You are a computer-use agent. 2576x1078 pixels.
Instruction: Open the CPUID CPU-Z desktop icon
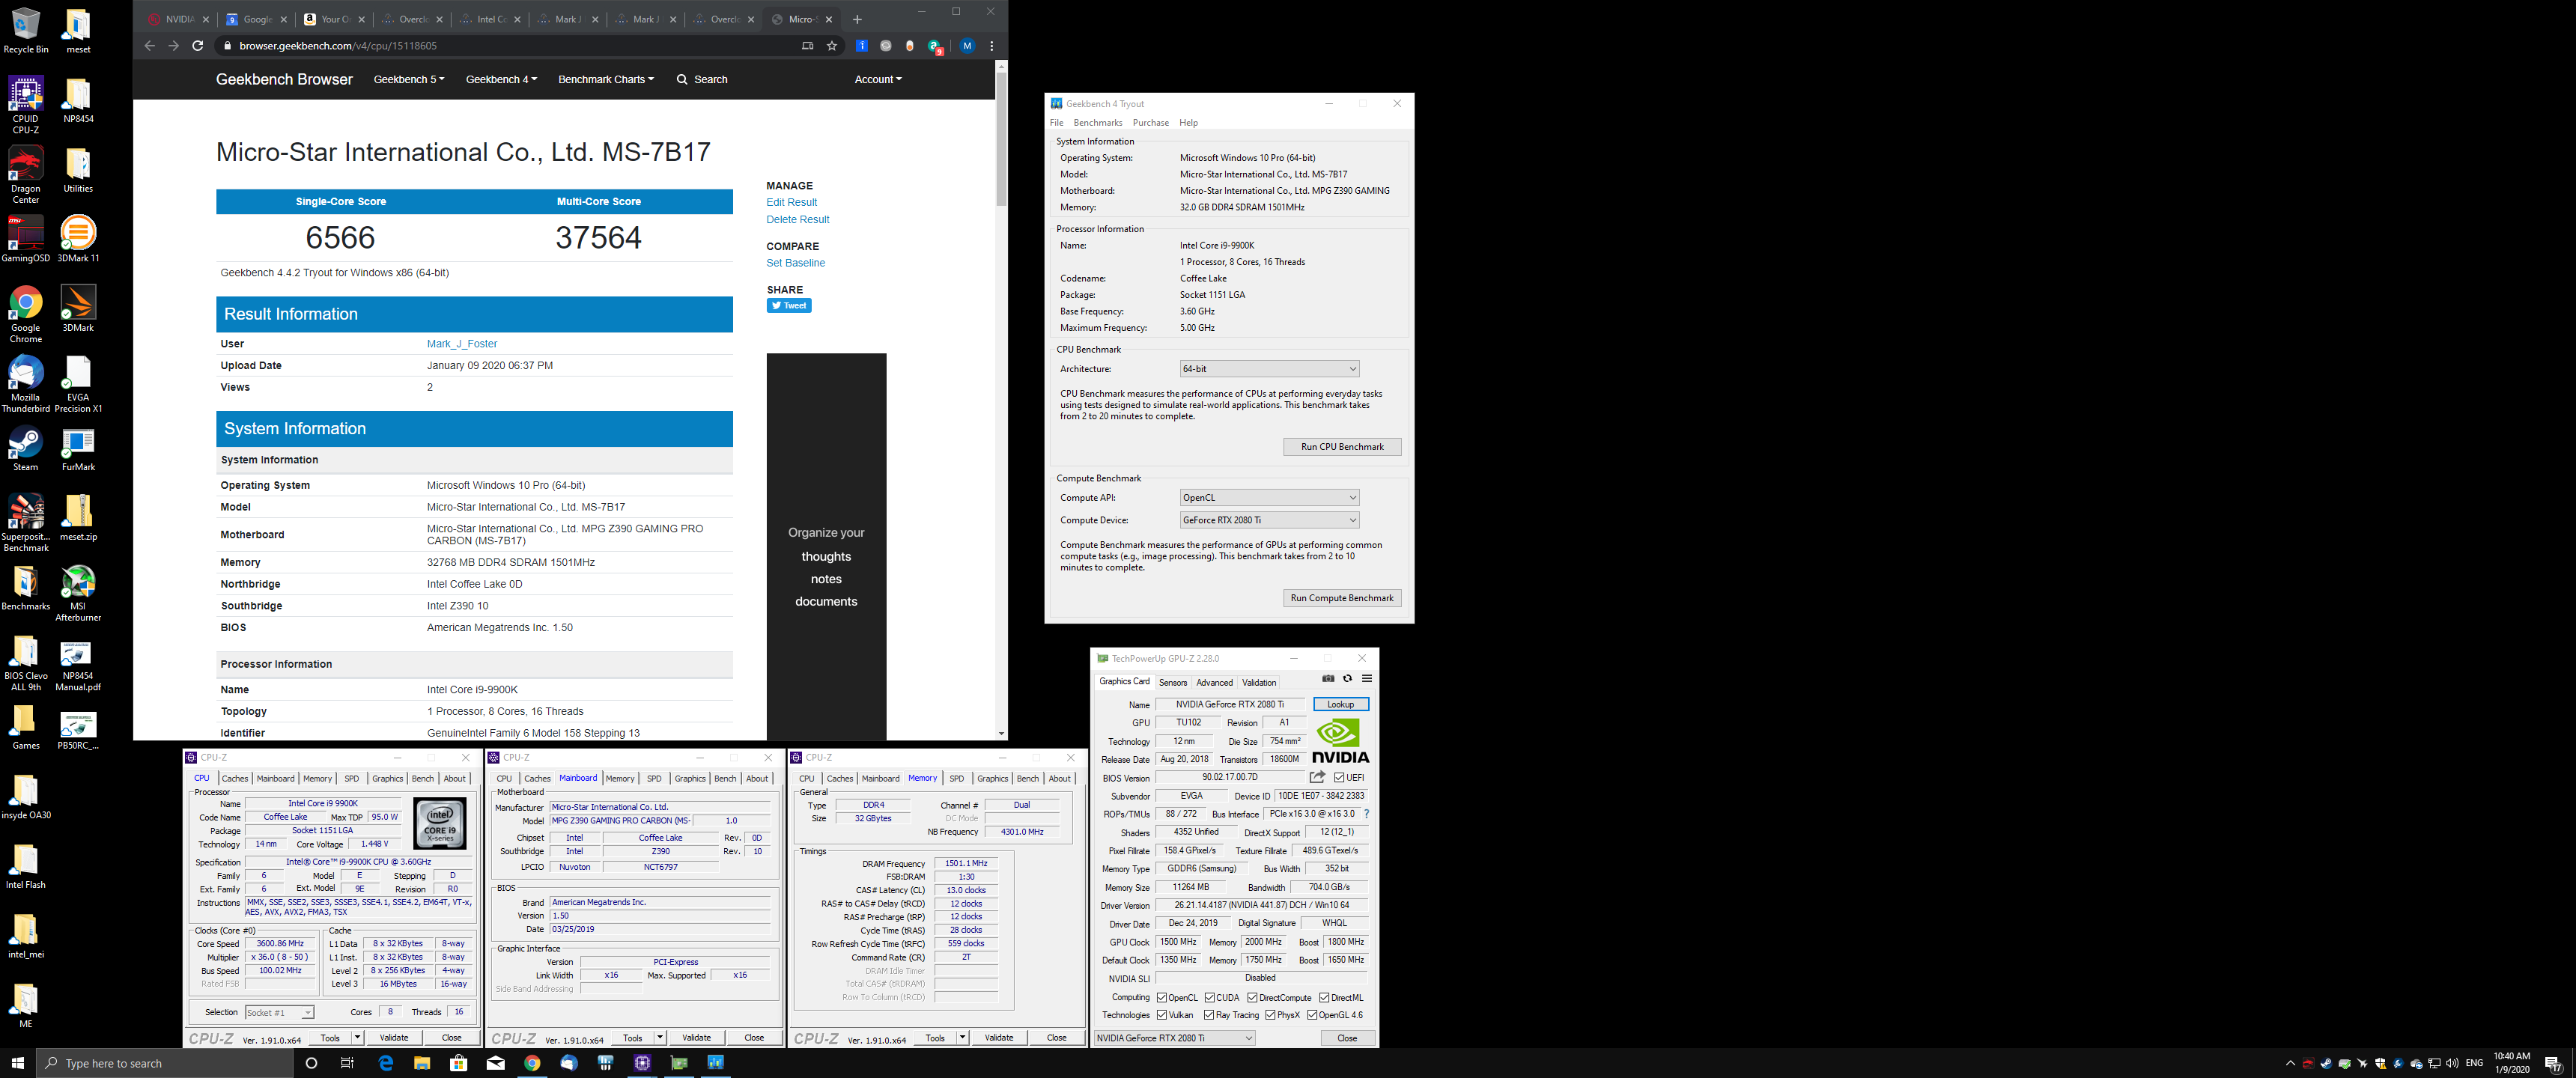click(25, 104)
